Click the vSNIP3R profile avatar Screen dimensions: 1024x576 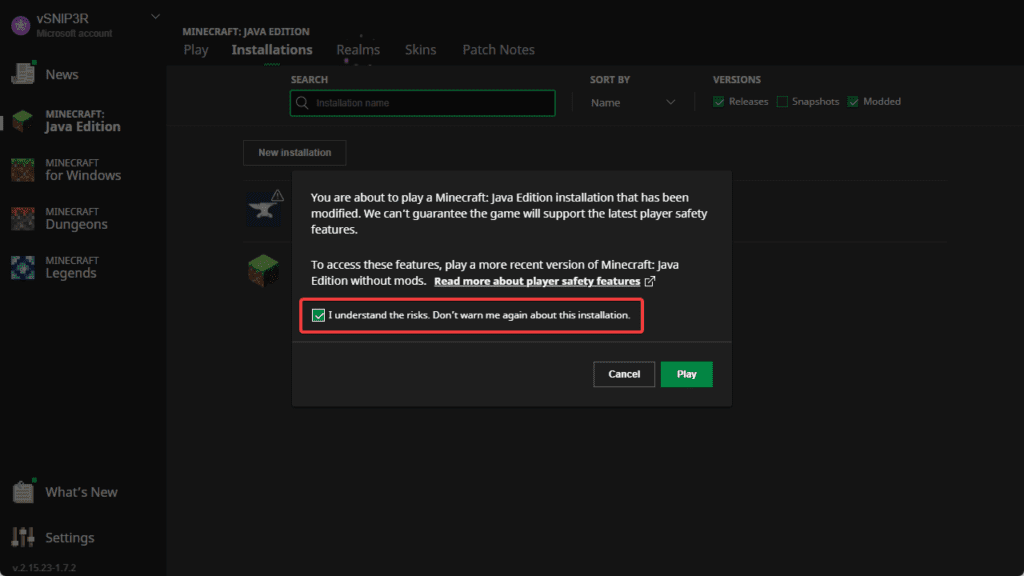point(19,25)
